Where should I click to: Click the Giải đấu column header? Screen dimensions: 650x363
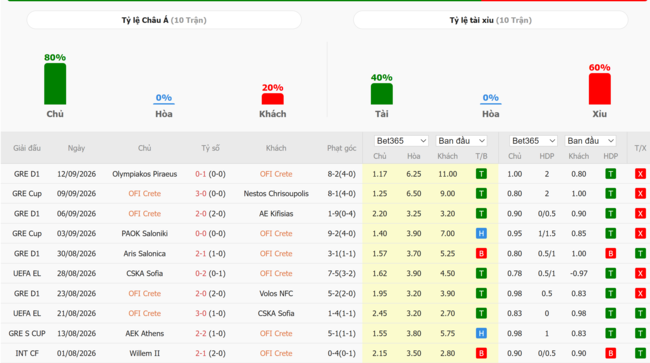pos(27,148)
